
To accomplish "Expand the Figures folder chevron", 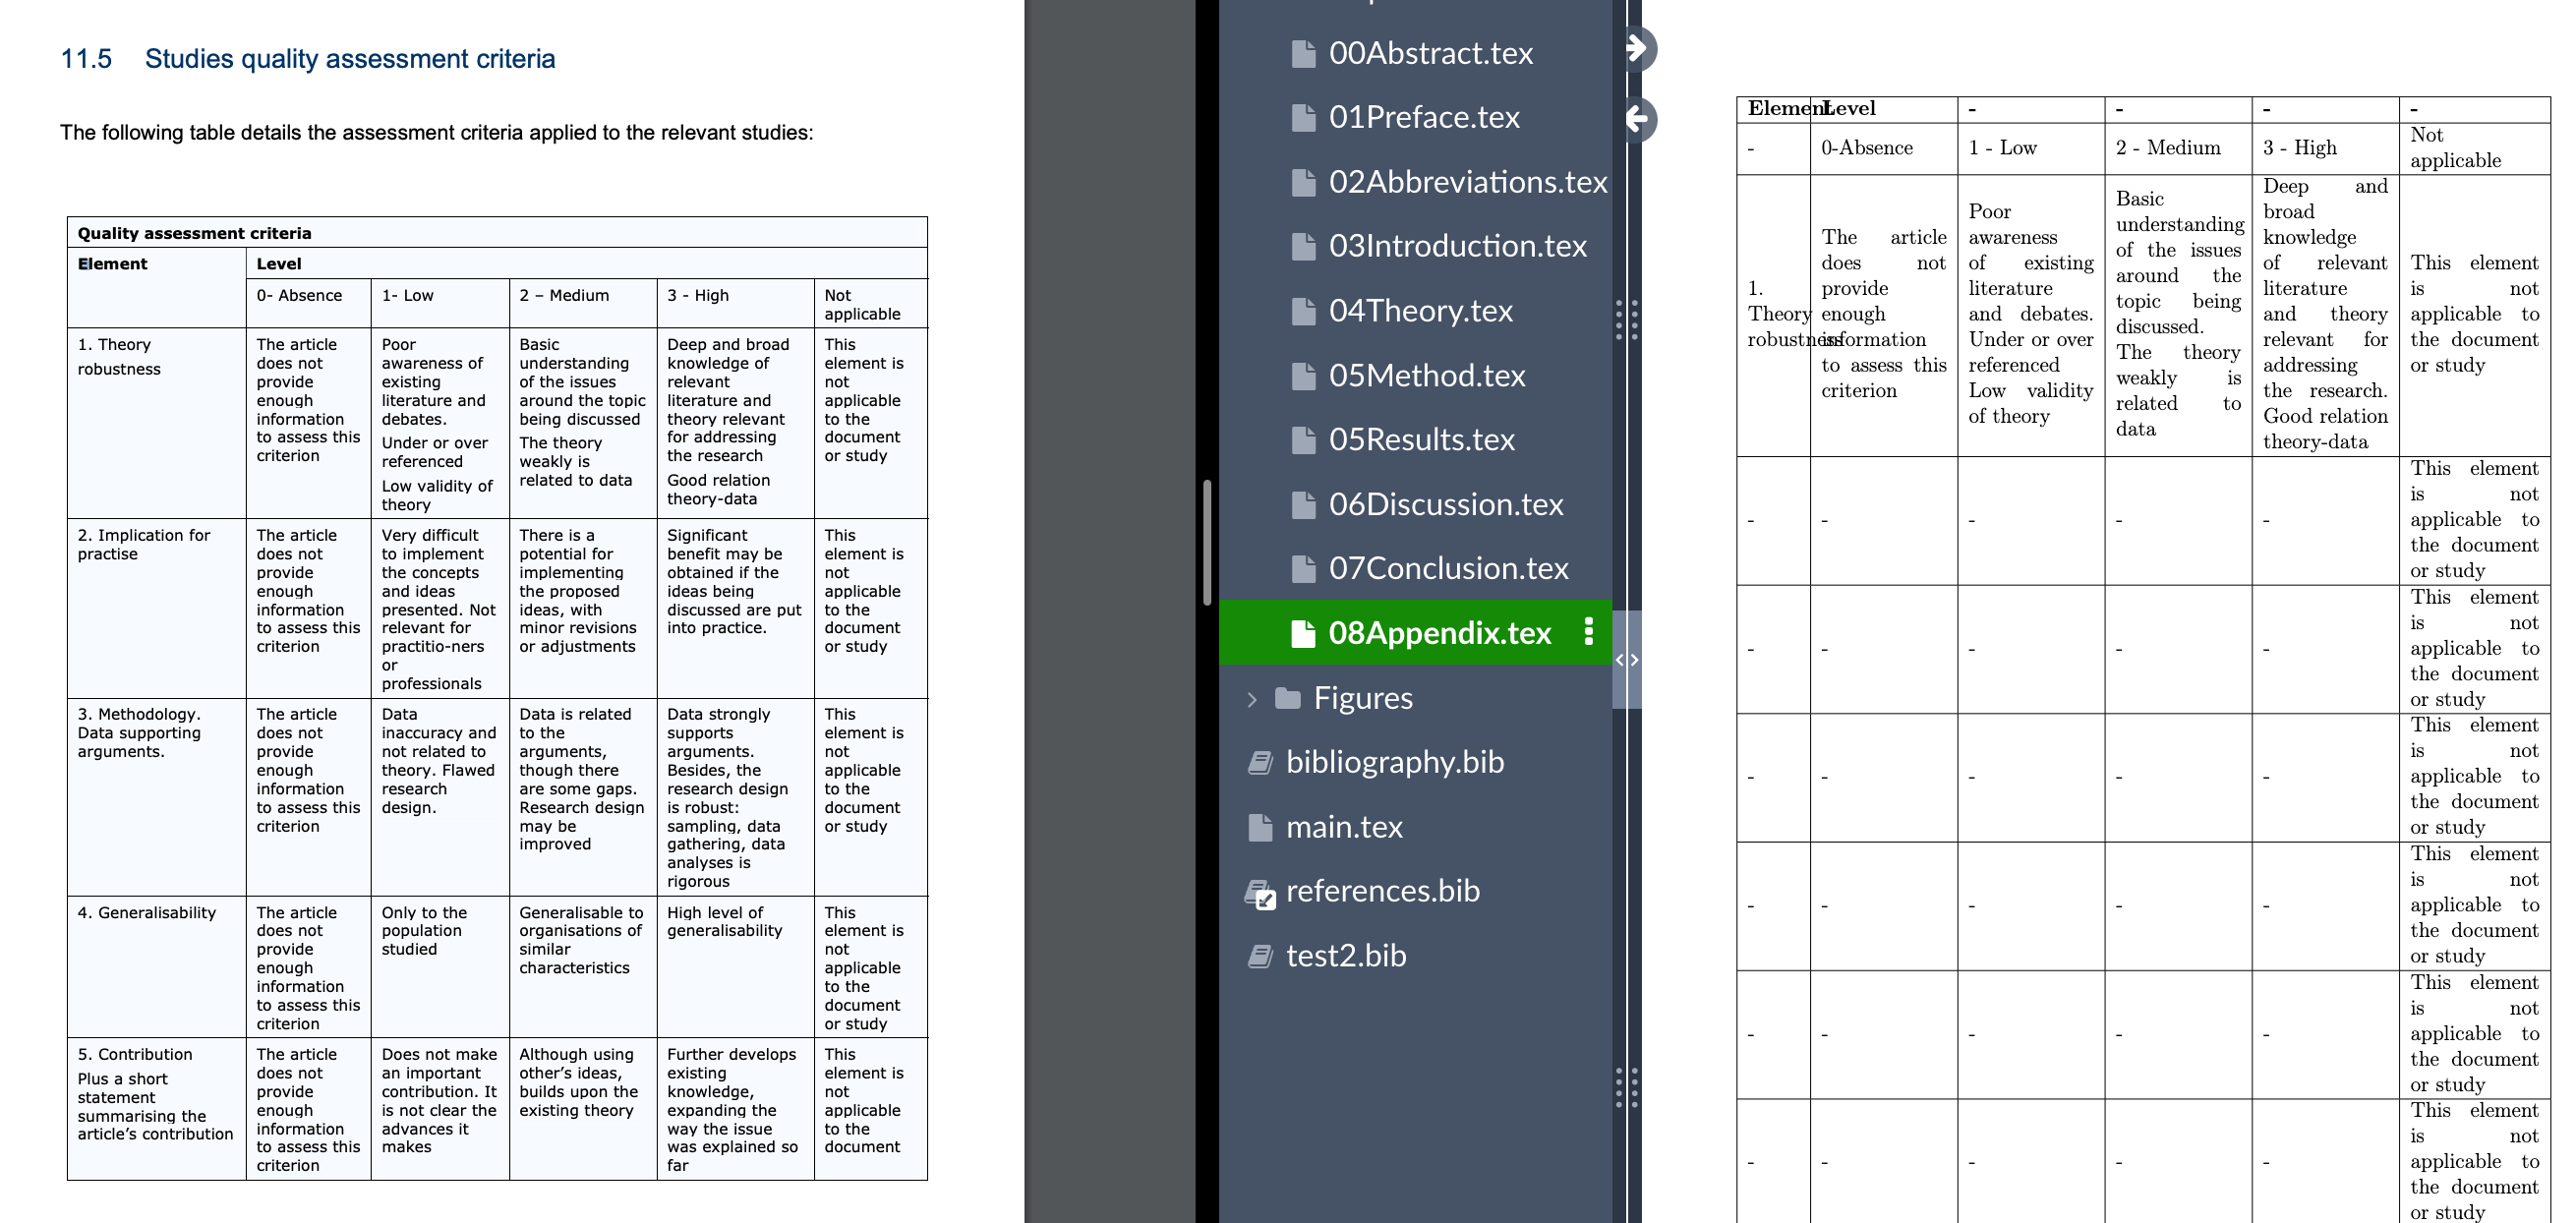I will coord(1251,700).
